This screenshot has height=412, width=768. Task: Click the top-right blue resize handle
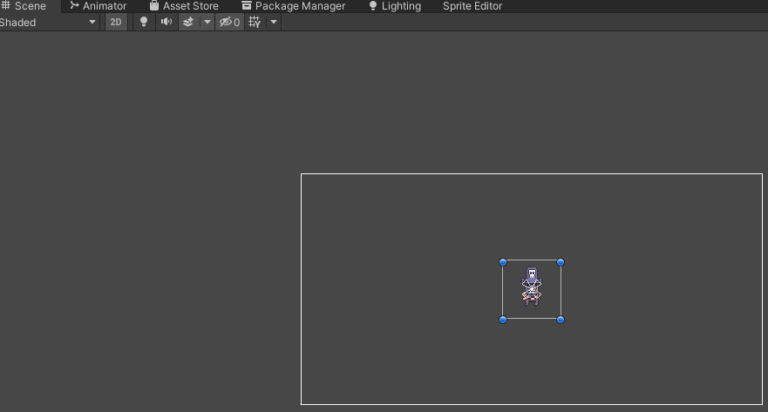coord(560,263)
